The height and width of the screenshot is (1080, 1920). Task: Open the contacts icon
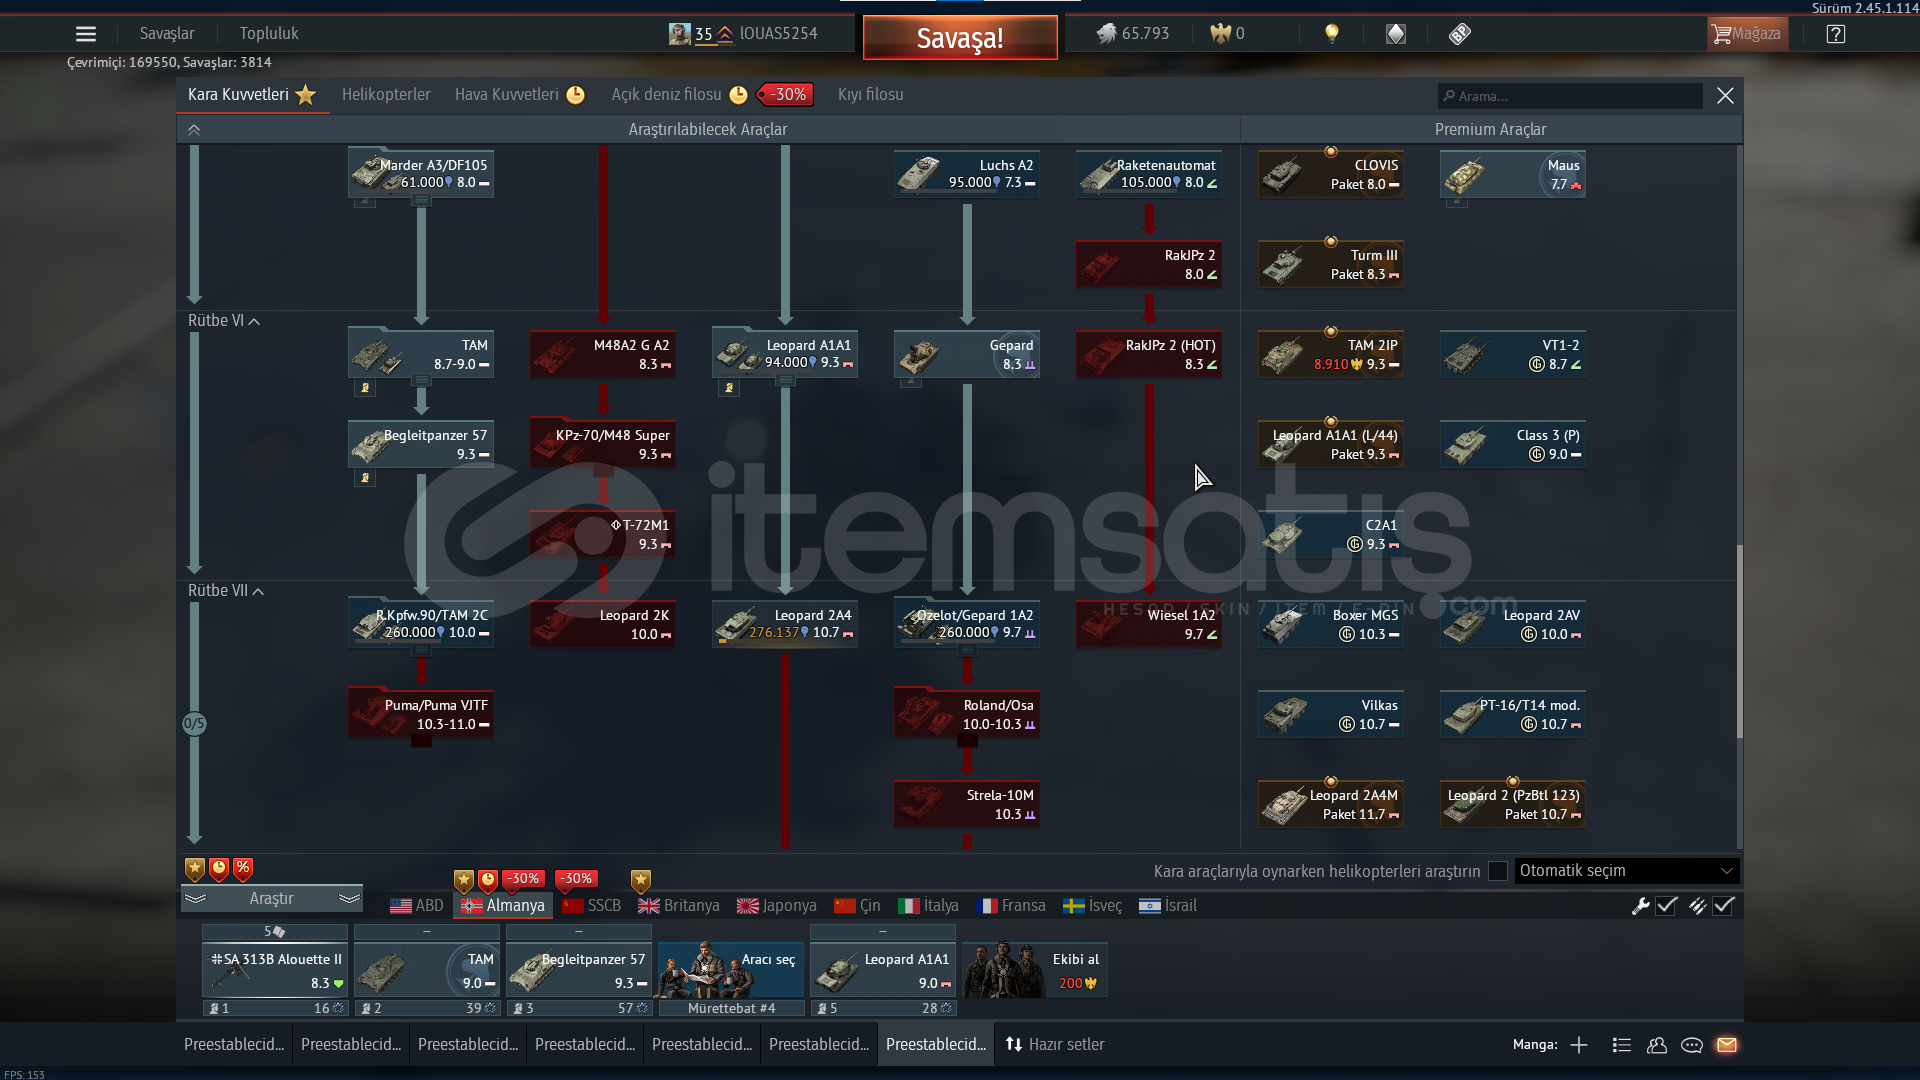(x=1656, y=1045)
